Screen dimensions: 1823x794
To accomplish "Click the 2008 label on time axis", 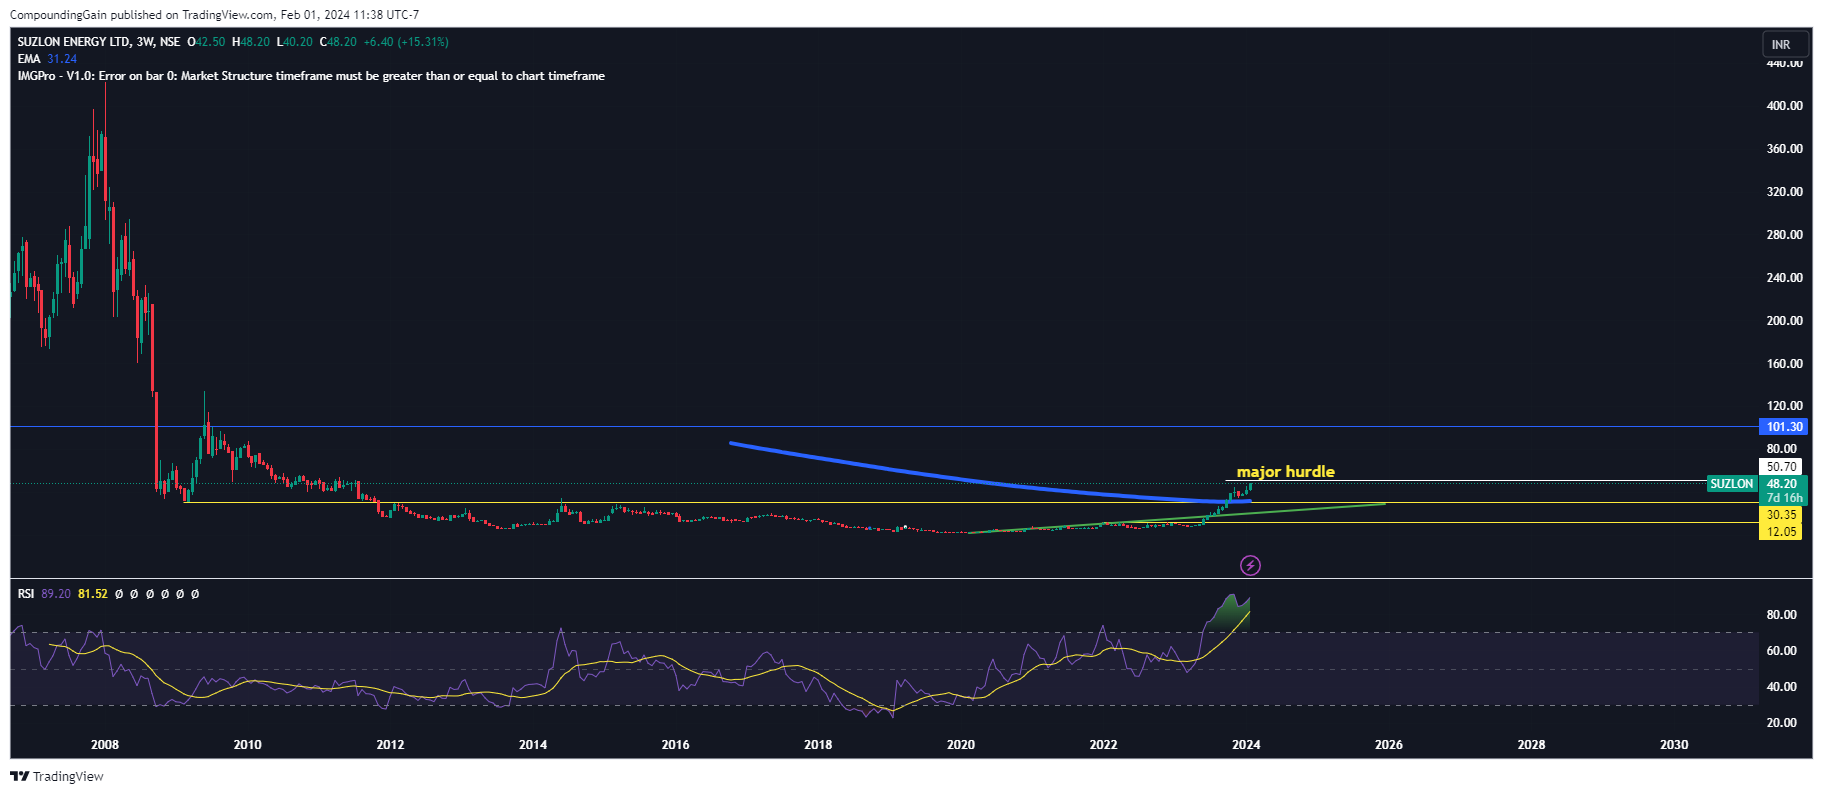I will pyautogui.click(x=105, y=745).
